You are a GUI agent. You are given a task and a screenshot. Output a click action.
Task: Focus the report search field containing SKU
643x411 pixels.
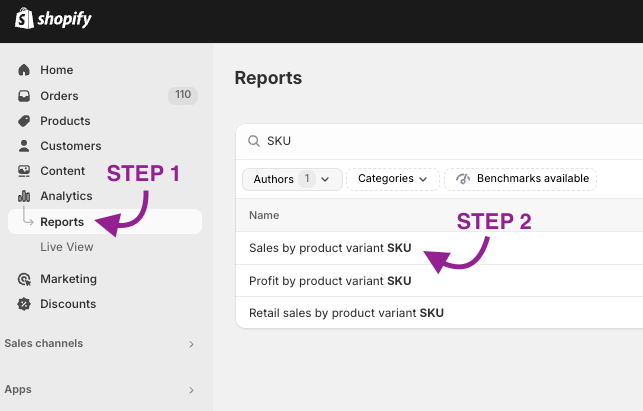439,141
